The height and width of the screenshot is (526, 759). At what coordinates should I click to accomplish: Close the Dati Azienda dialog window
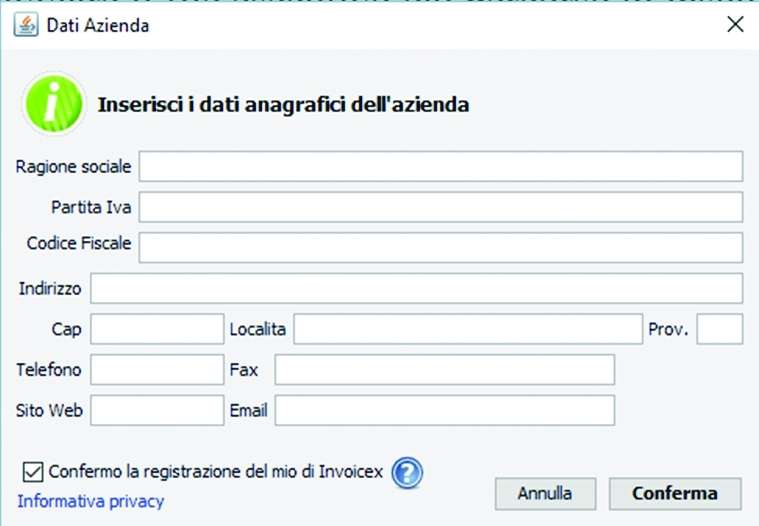coord(734,25)
